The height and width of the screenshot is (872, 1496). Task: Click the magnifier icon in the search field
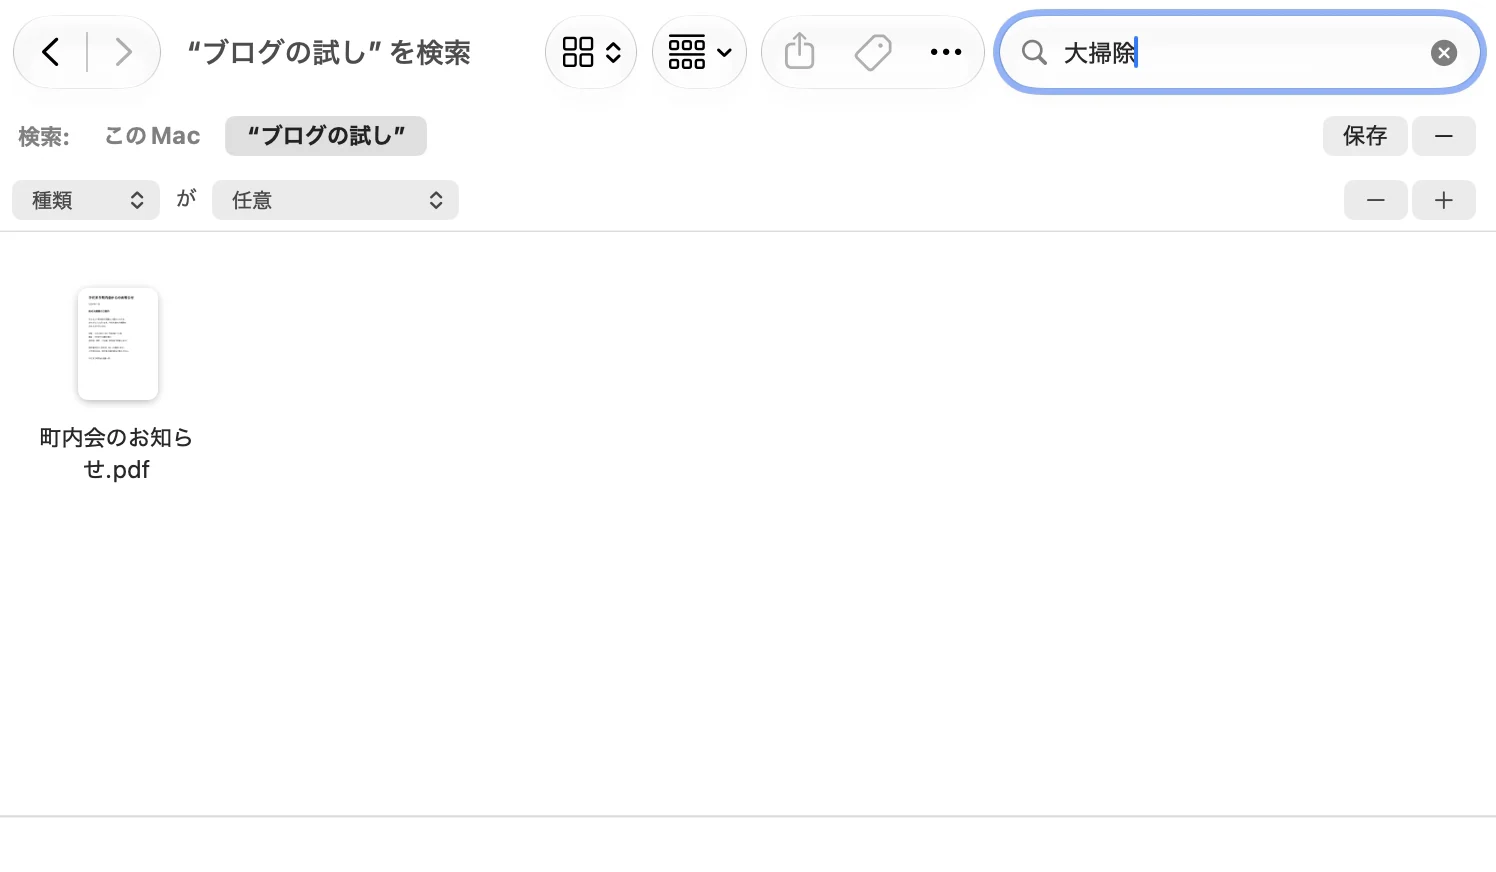pos(1034,53)
